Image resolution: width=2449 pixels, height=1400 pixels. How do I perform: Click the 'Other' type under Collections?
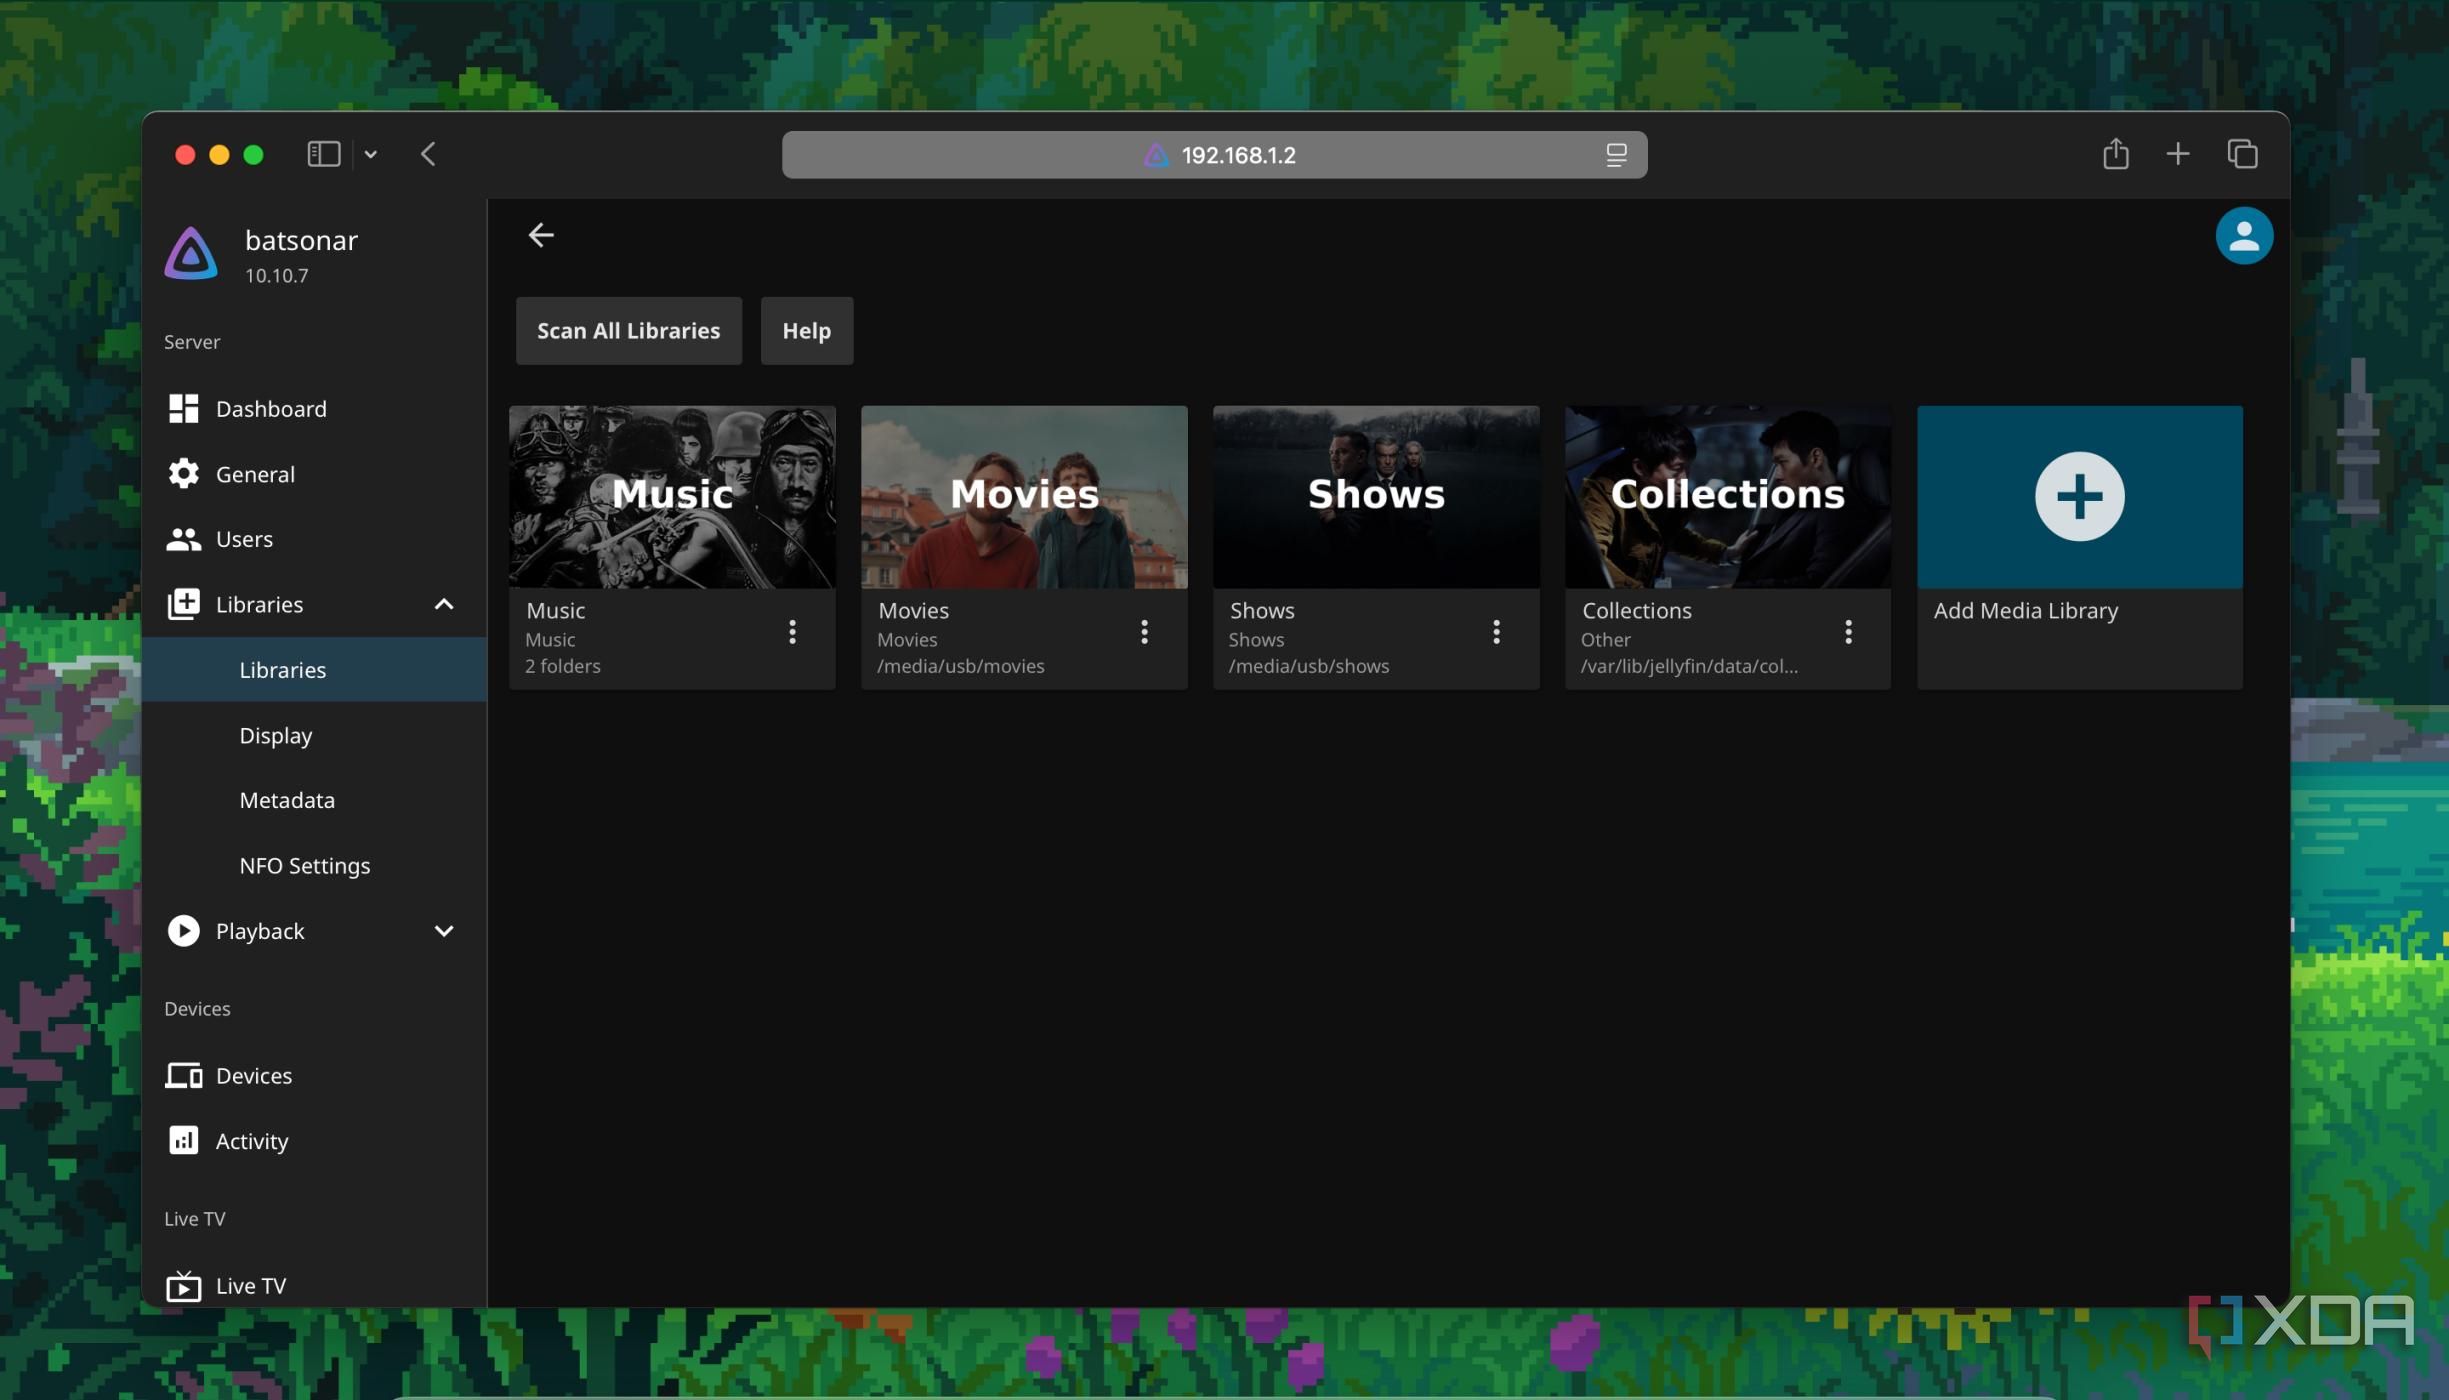tap(1605, 640)
